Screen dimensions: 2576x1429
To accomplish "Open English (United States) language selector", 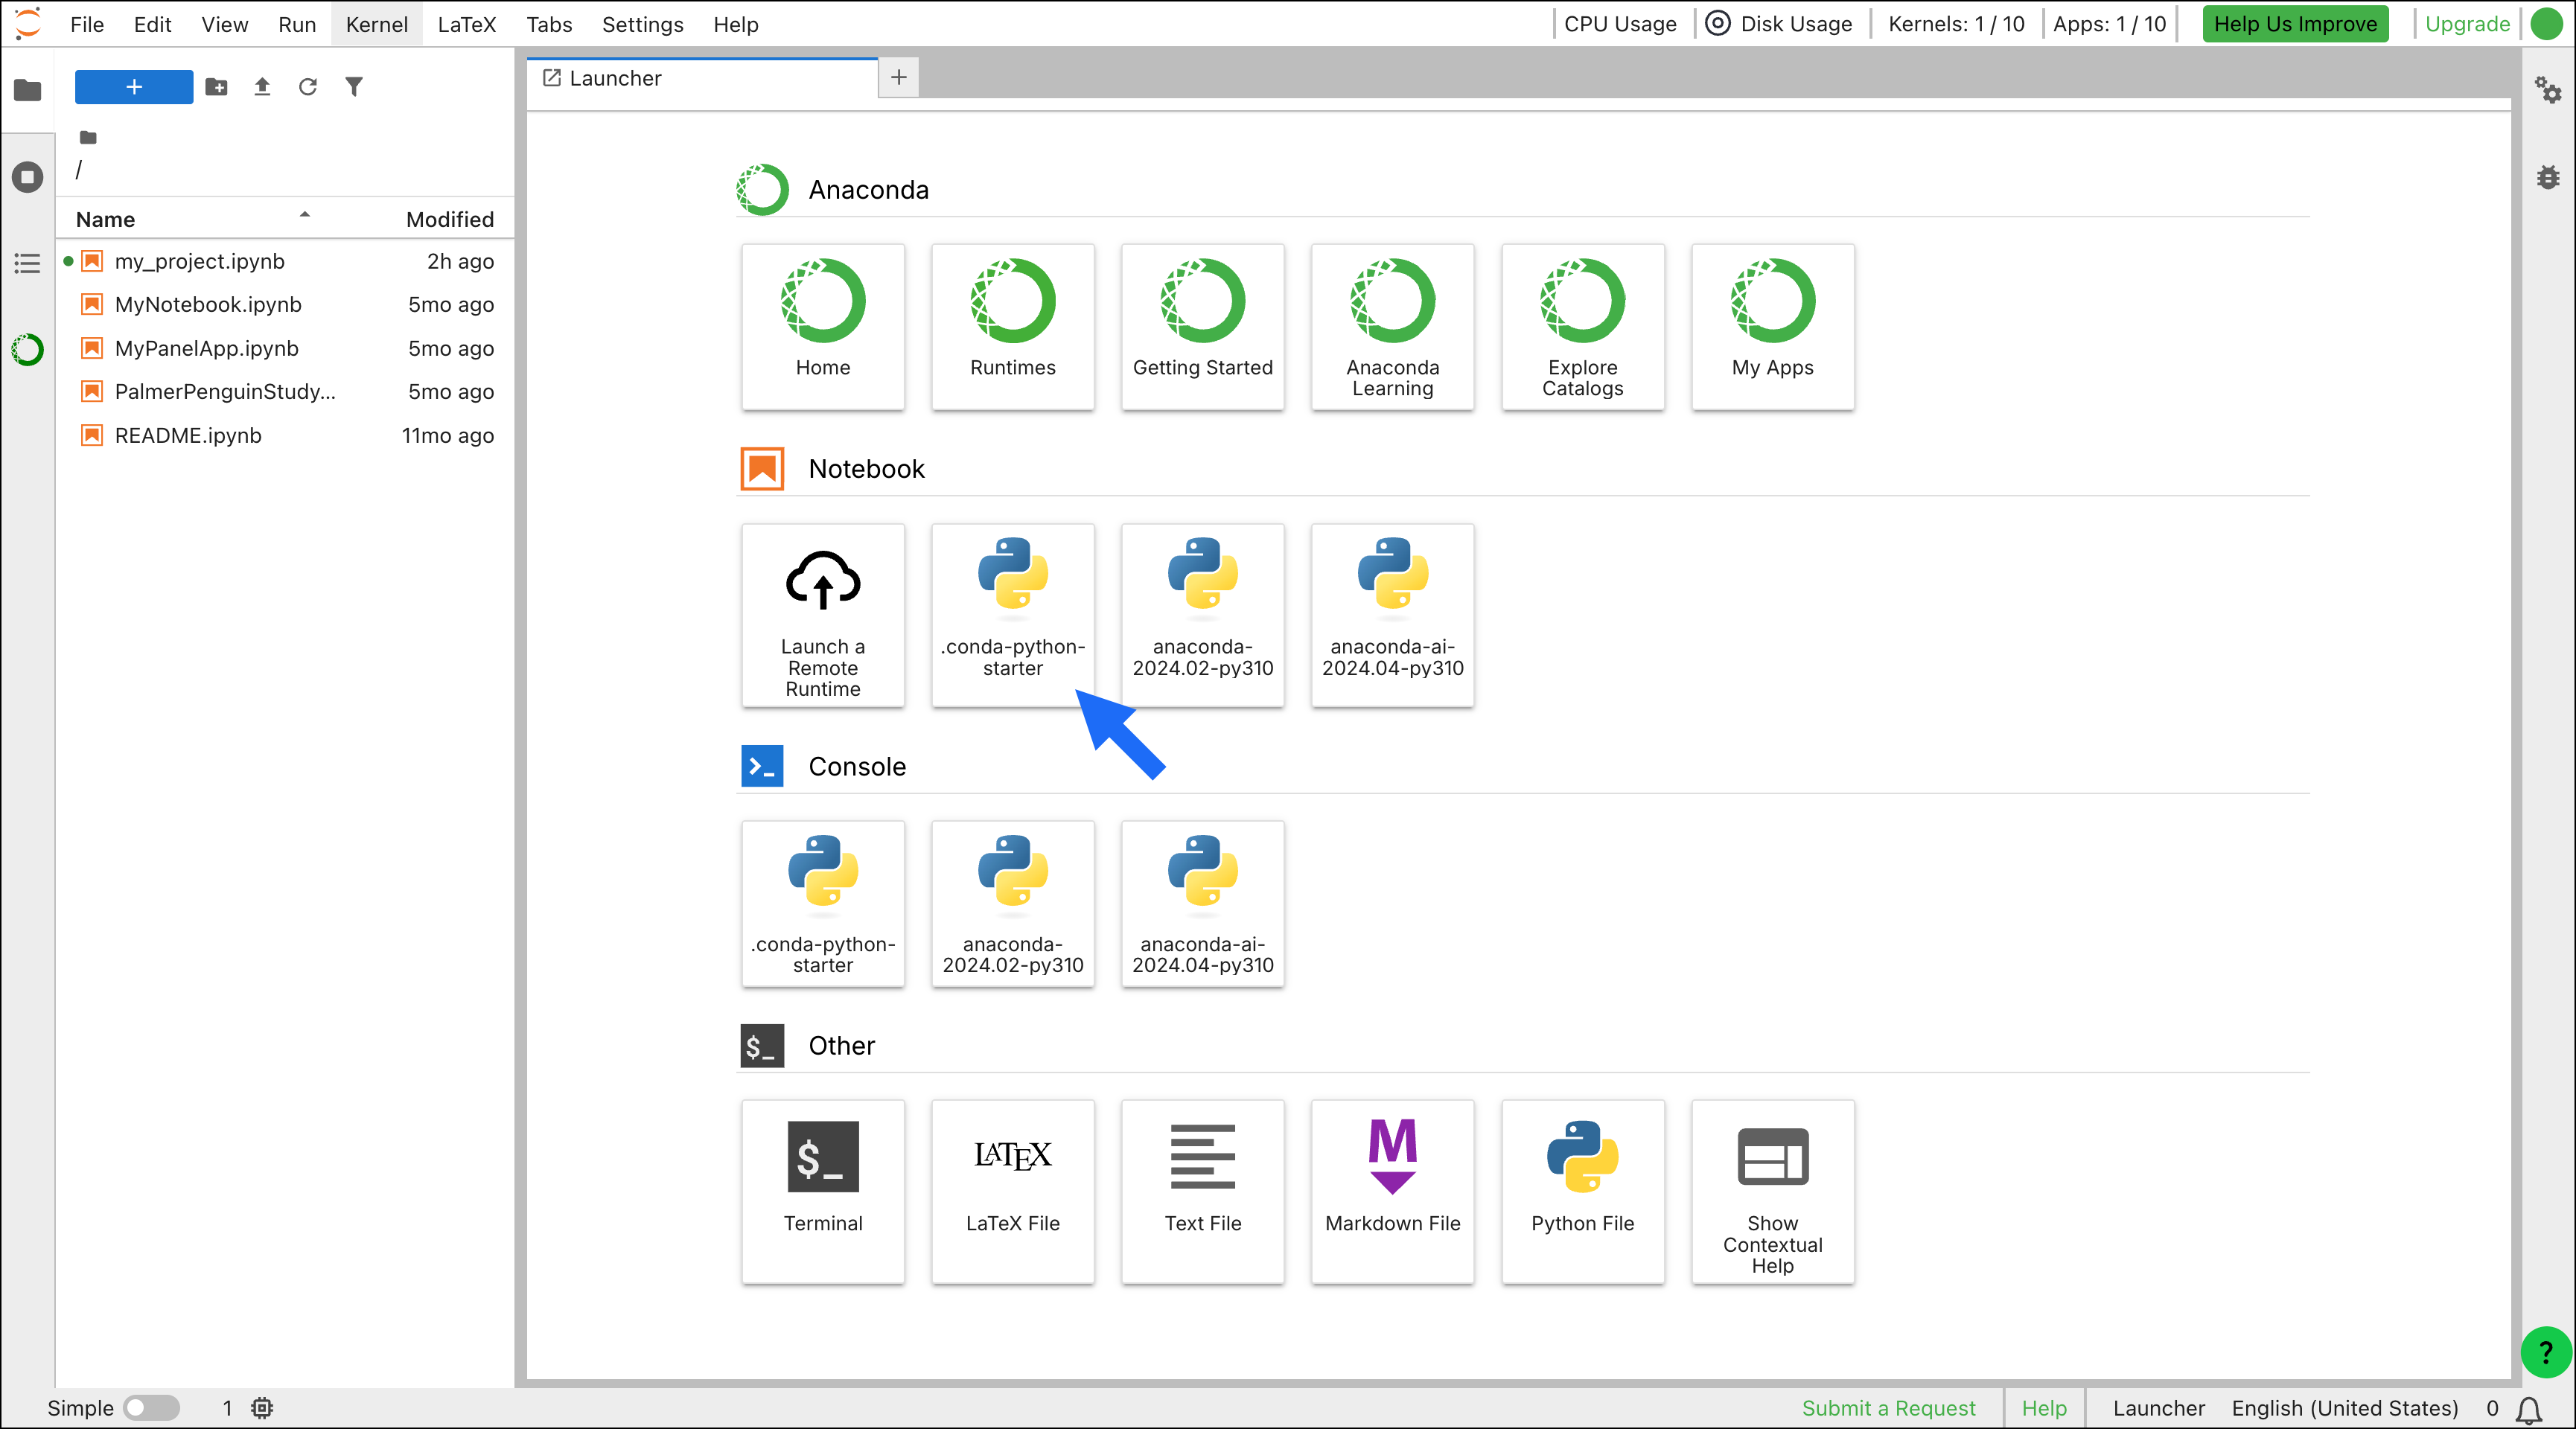I will [x=2344, y=1407].
